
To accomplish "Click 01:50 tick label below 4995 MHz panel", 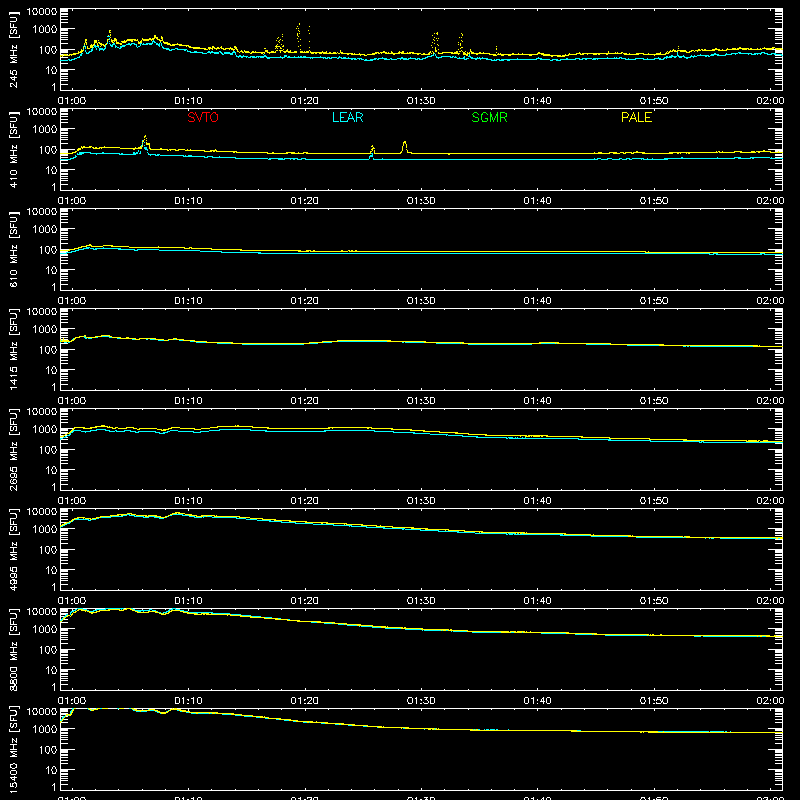I will [x=654, y=601].
